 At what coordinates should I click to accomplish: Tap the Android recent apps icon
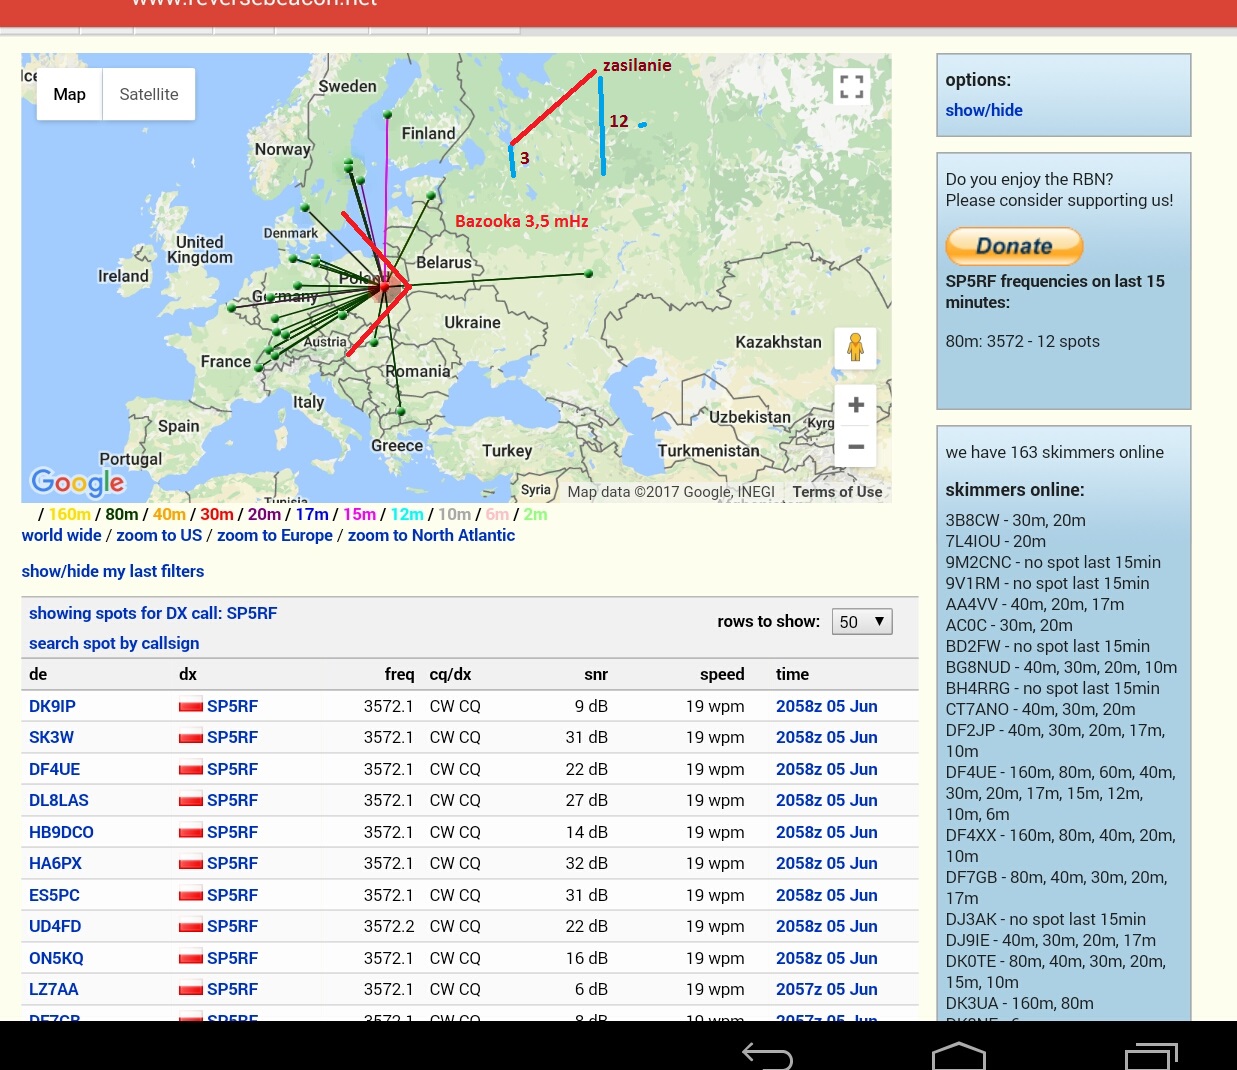tap(1151, 1055)
